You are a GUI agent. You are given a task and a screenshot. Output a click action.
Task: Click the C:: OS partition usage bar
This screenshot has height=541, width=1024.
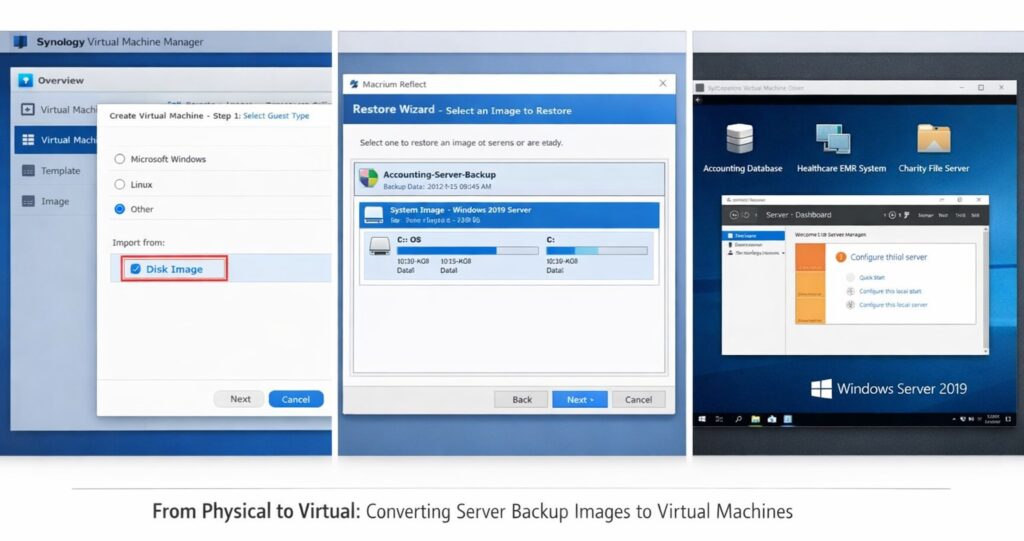tap(468, 251)
